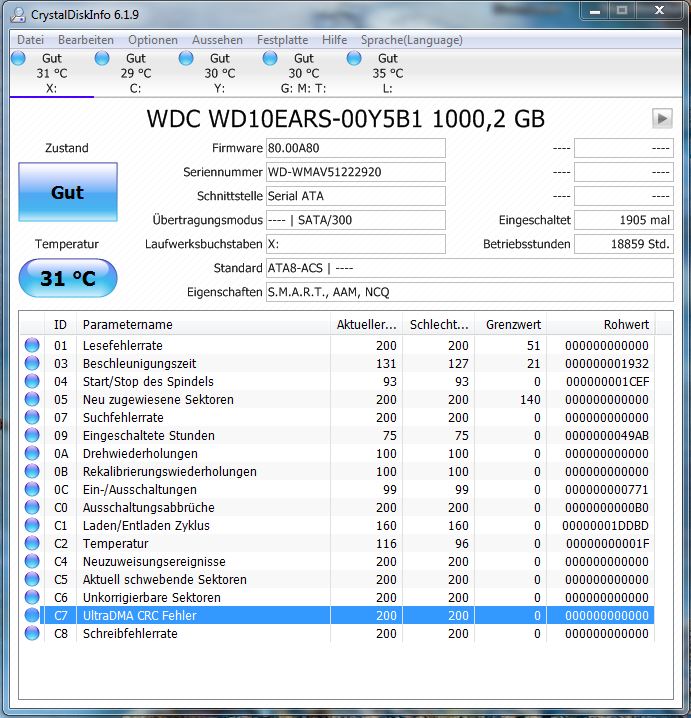
Task: Select the Schreibfehlerrate parameter name
Action: (x=130, y=633)
